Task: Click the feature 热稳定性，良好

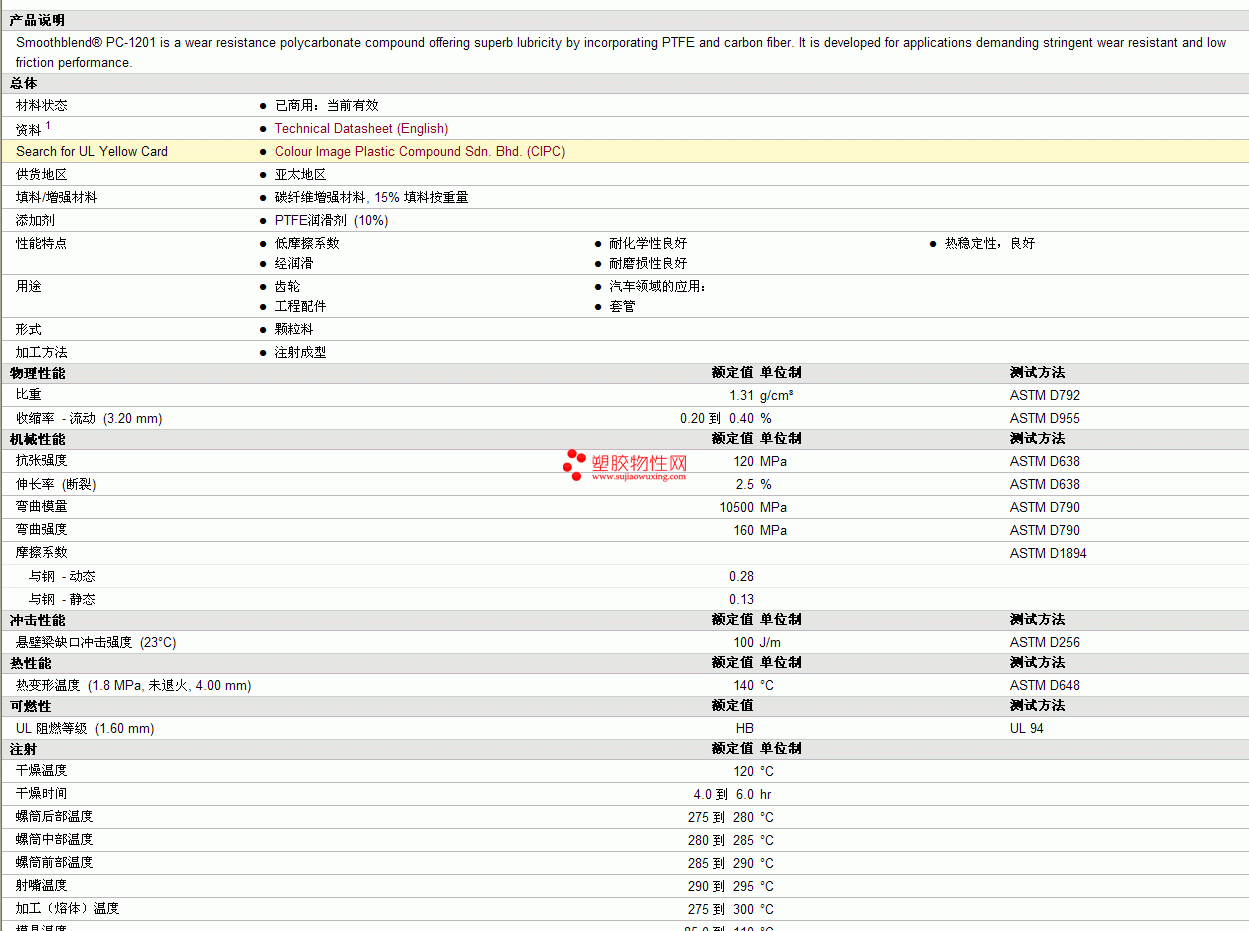Action: click(990, 243)
